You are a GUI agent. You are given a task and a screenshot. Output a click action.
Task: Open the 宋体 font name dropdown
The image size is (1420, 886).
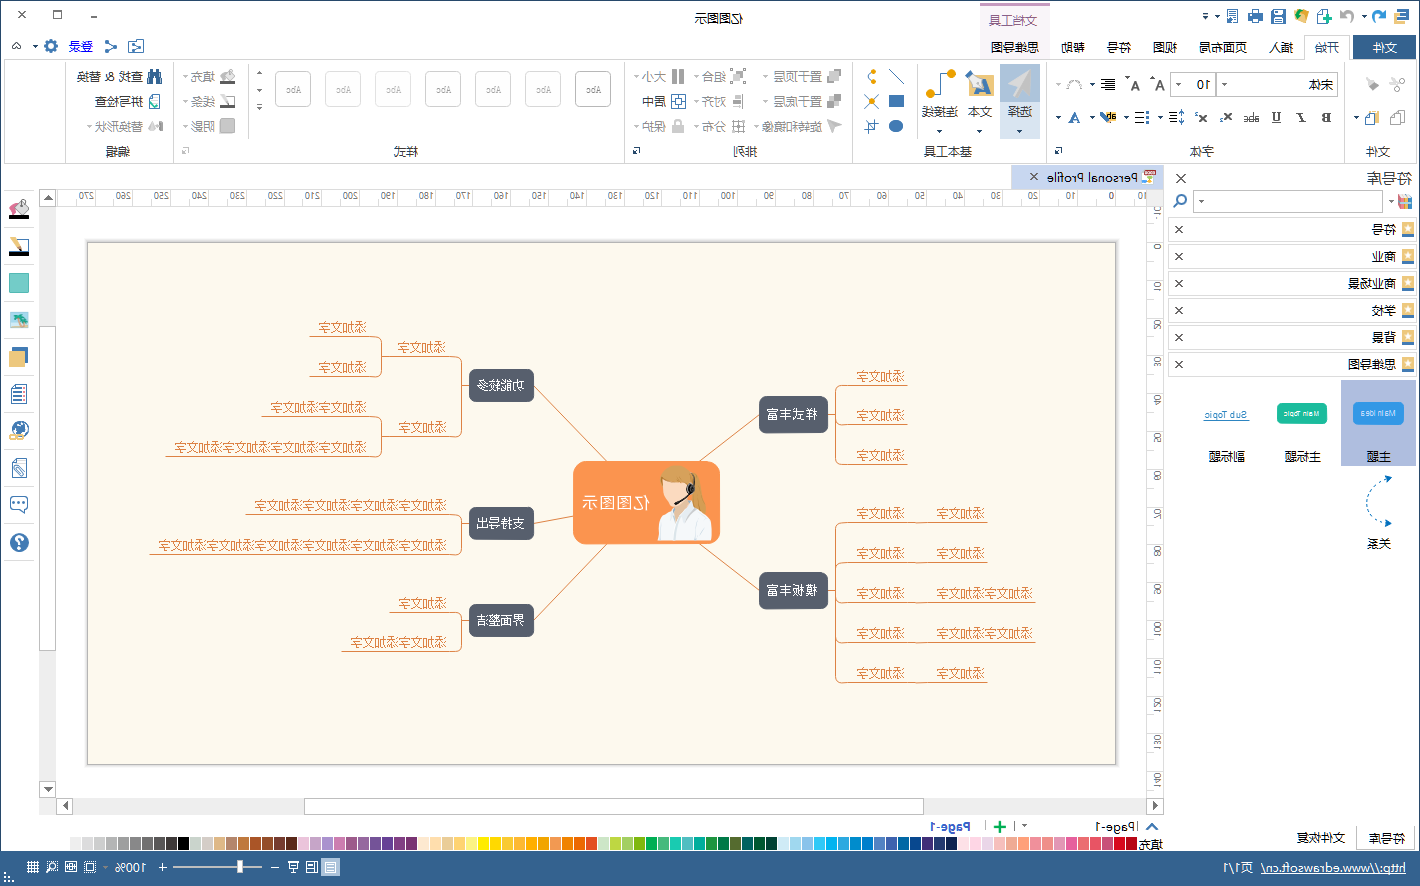(x=1224, y=84)
